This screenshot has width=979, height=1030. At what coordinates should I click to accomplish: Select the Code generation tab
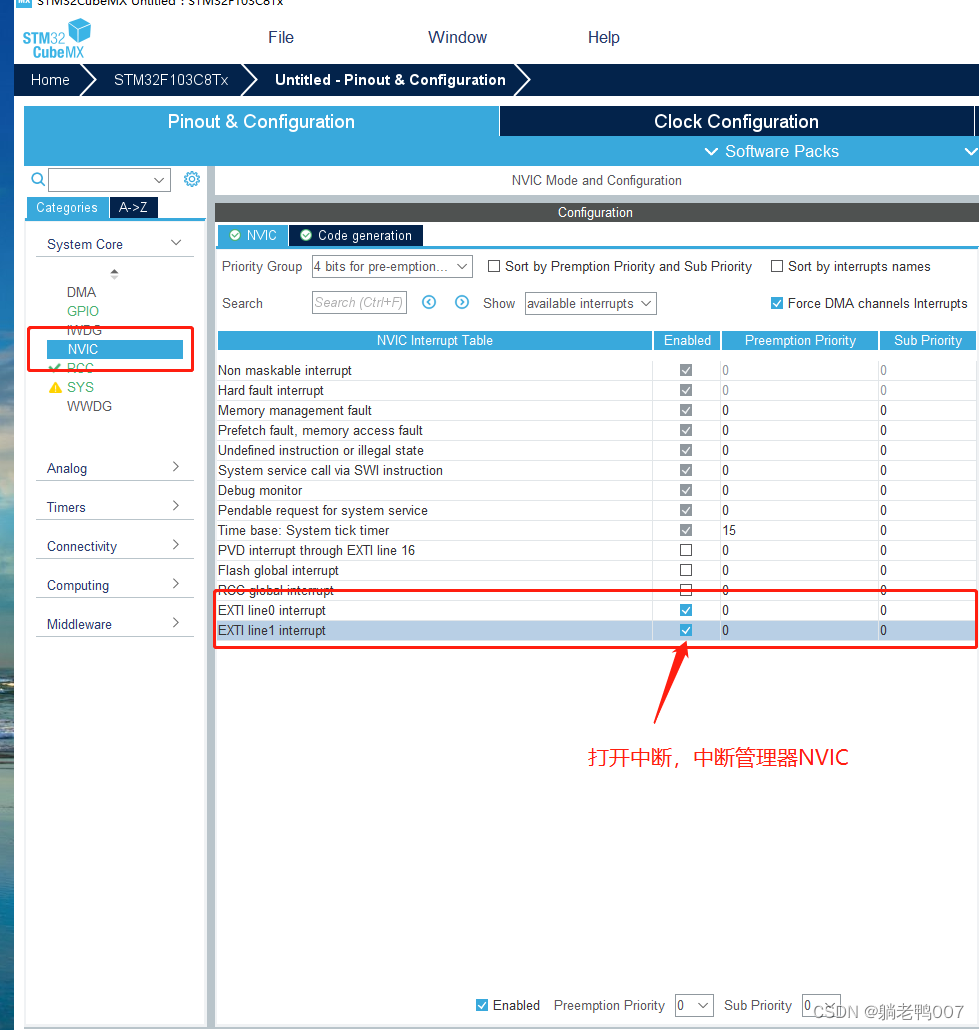tap(357, 235)
